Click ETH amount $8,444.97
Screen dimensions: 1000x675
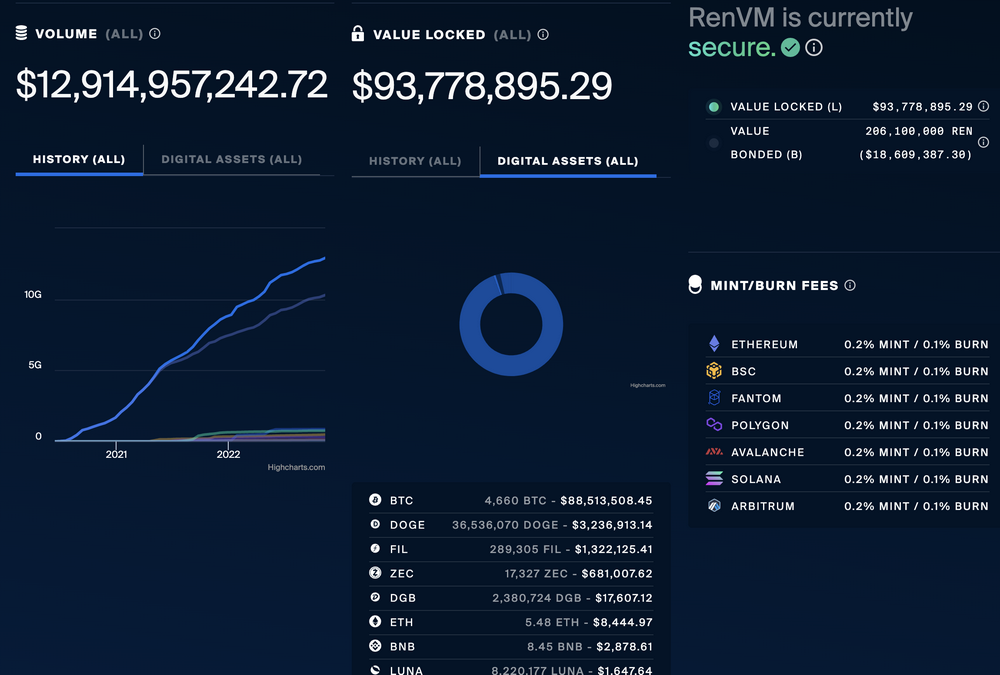[622, 621]
